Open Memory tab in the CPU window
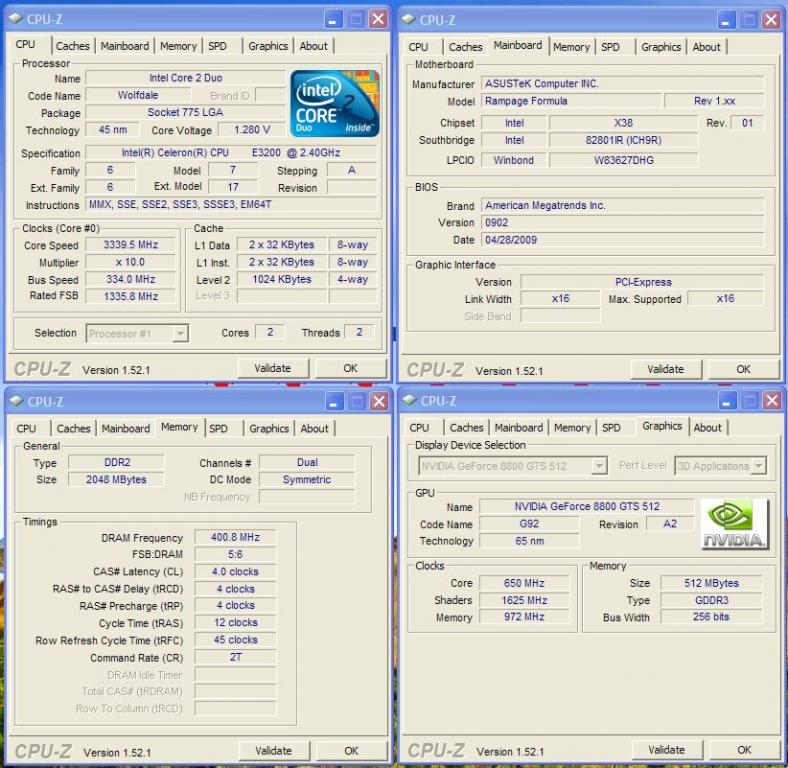Screen dimensions: 788x768 (x=178, y=46)
